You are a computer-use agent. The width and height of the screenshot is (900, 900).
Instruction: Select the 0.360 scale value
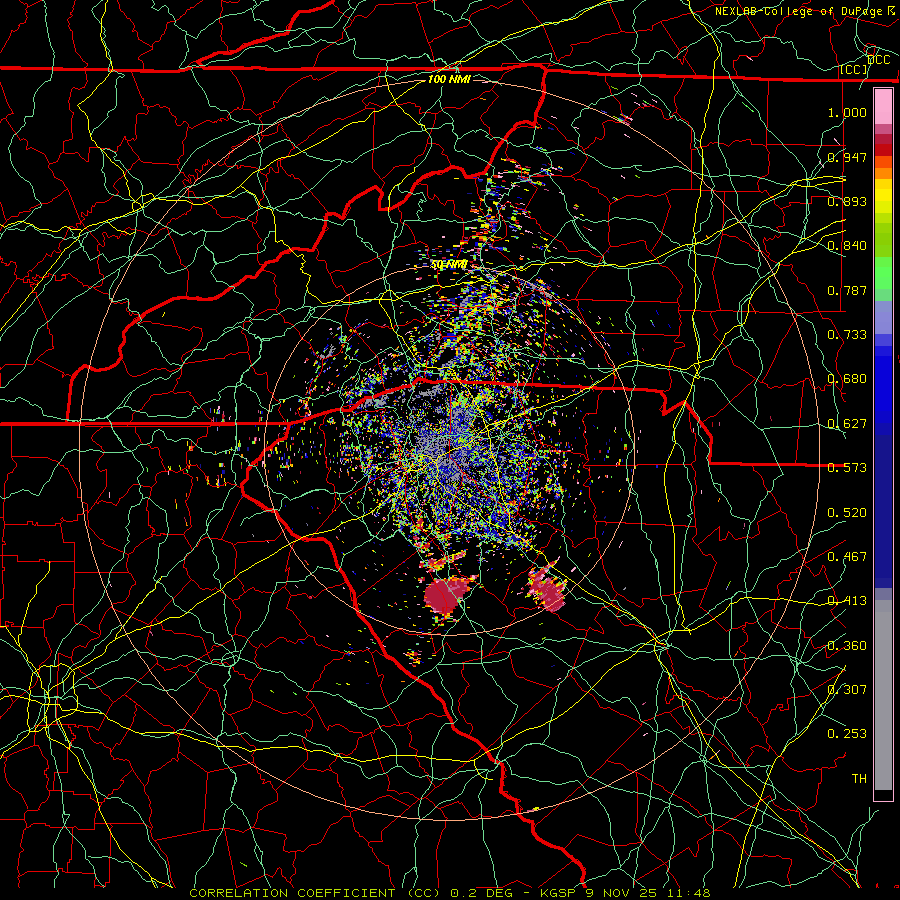point(847,646)
